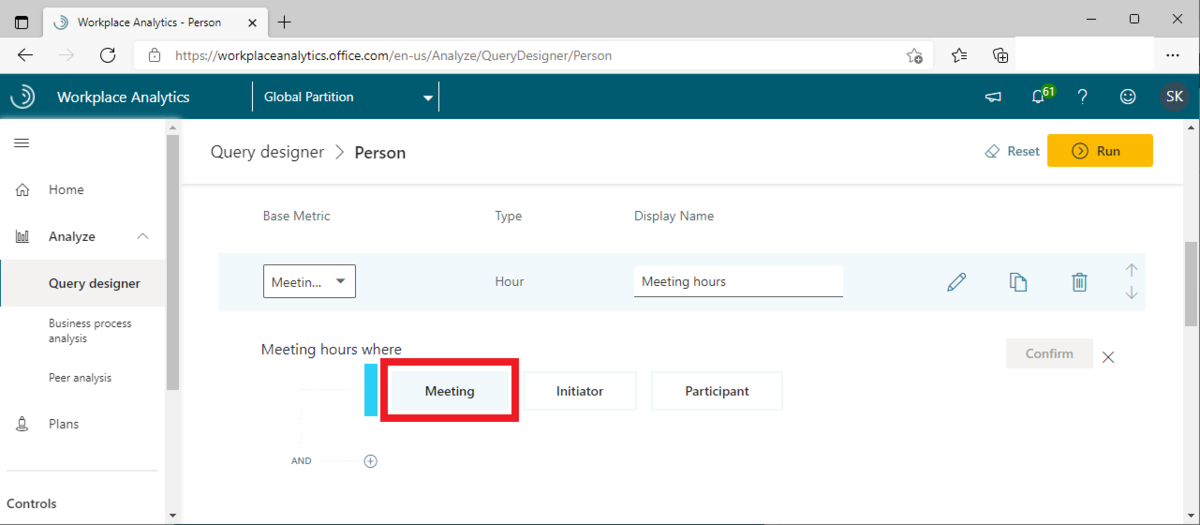
Task: Move metric down arrow
Action: pos(1131,293)
